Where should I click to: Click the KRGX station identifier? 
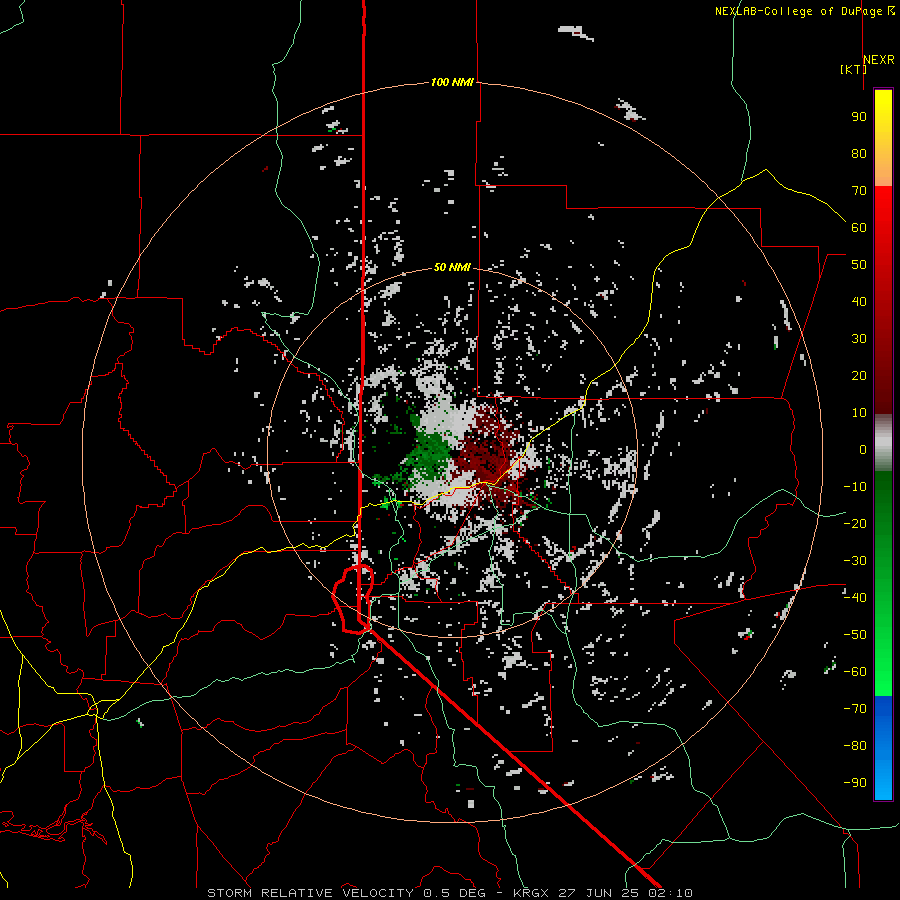[532, 893]
